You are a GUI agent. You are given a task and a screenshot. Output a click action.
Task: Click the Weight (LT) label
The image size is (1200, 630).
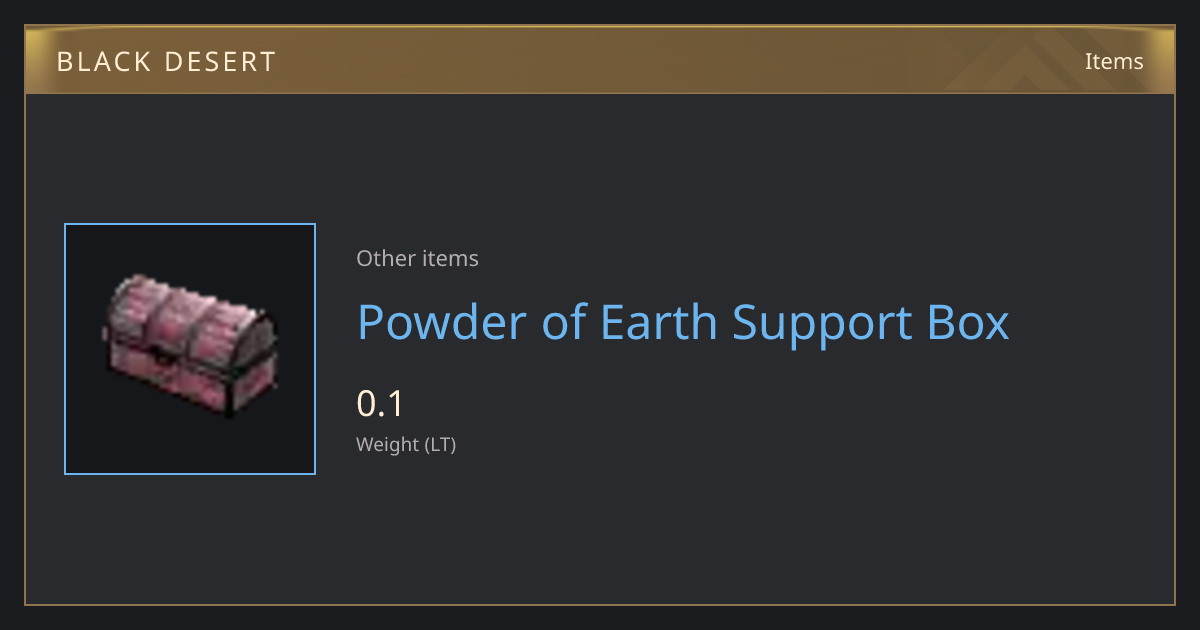click(406, 444)
